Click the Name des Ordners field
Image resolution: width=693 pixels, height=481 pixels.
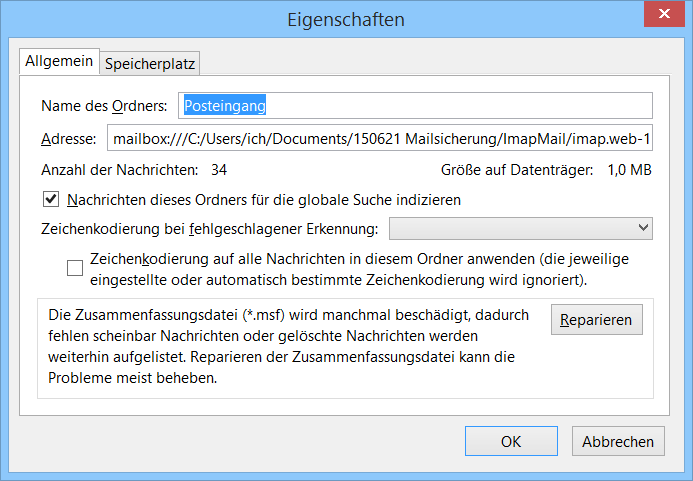tap(415, 106)
